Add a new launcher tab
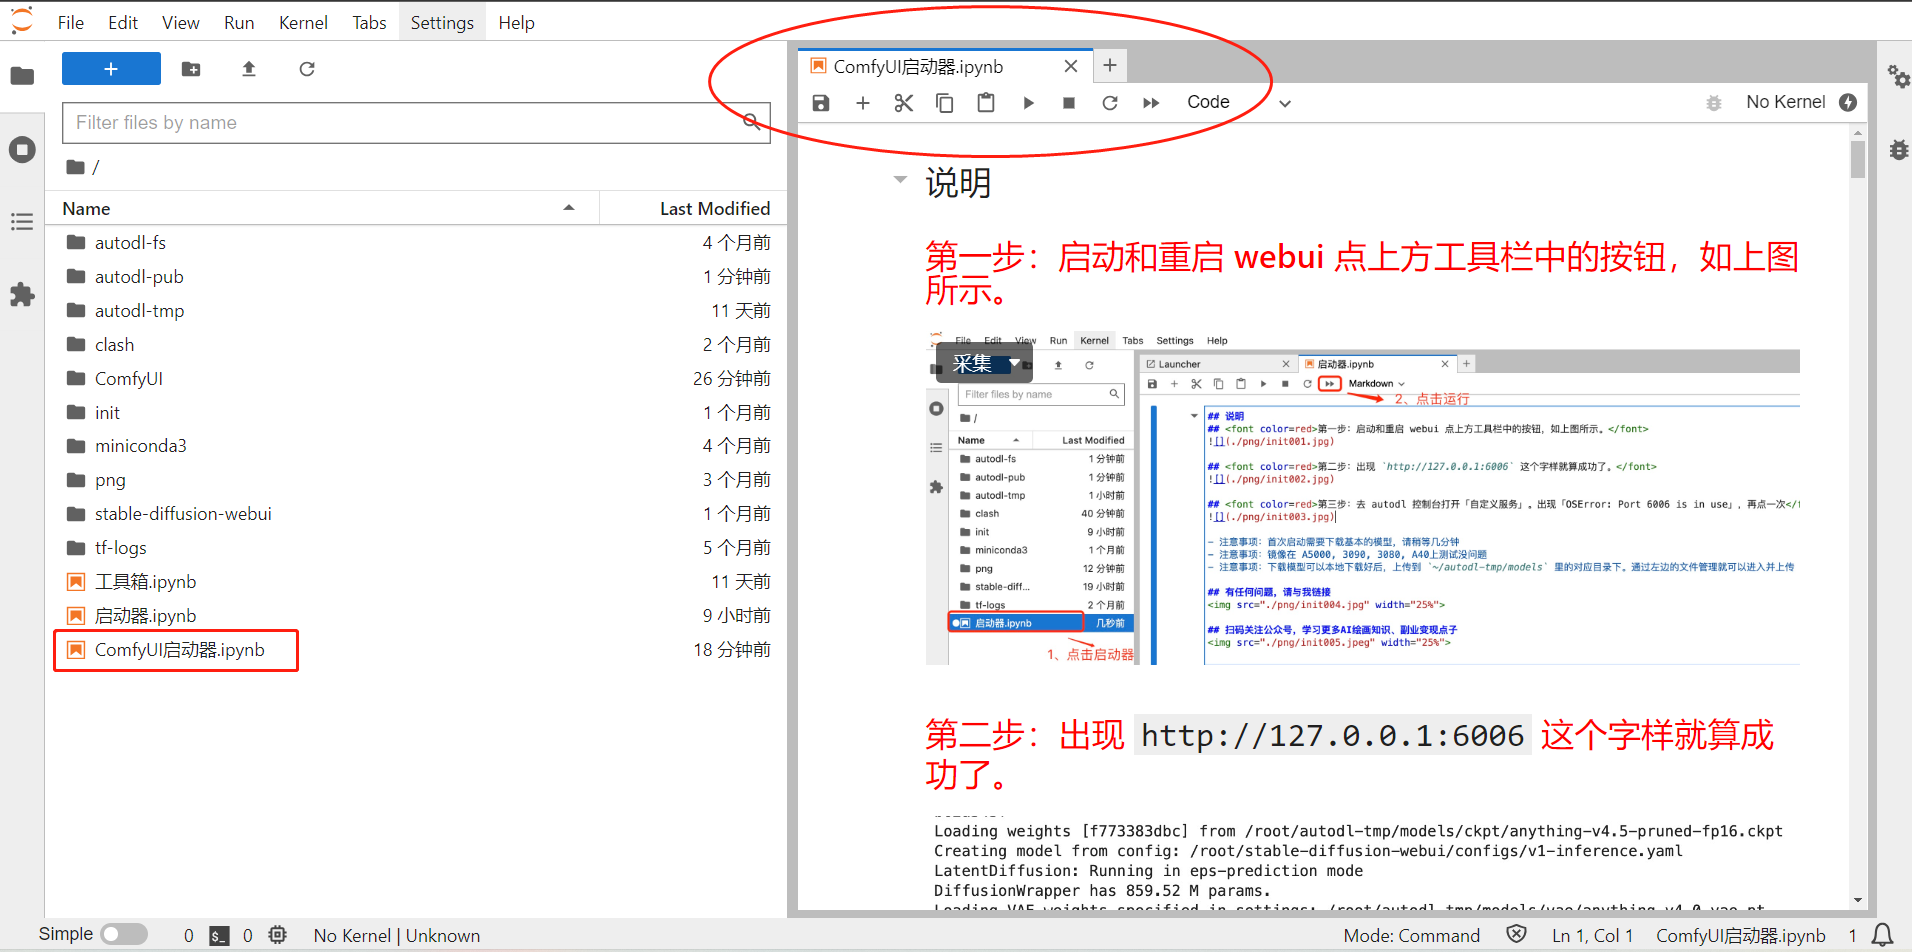 coord(1110,66)
